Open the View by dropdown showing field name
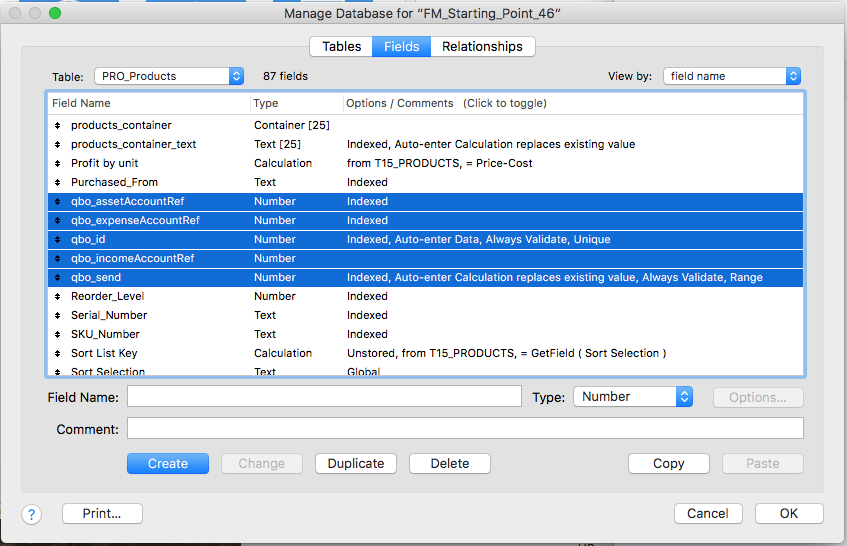Image resolution: width=847 pixels, height=546 pixels. (732, 76)
